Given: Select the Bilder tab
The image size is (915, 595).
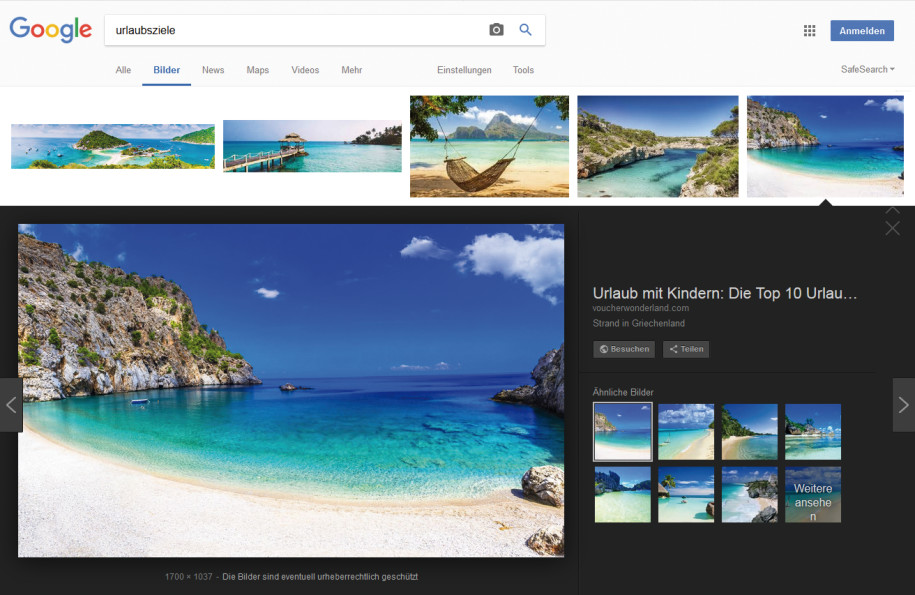Looking at the screenshot, I should coord(166,70).
